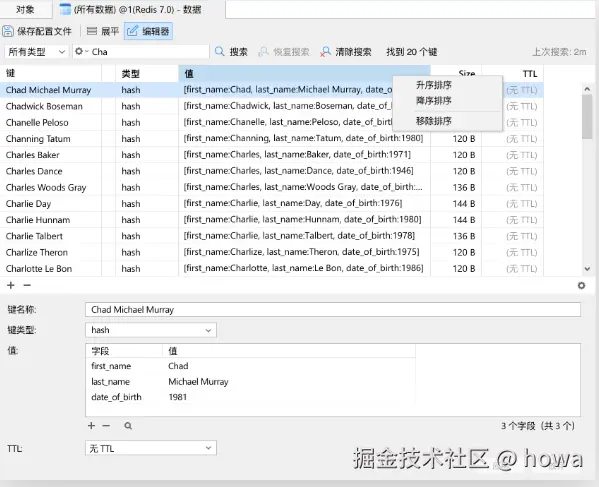The width and height of the screenshot is (599, 487).
Task: Open the key list settings gear icon
Action: tap(581, 285)
